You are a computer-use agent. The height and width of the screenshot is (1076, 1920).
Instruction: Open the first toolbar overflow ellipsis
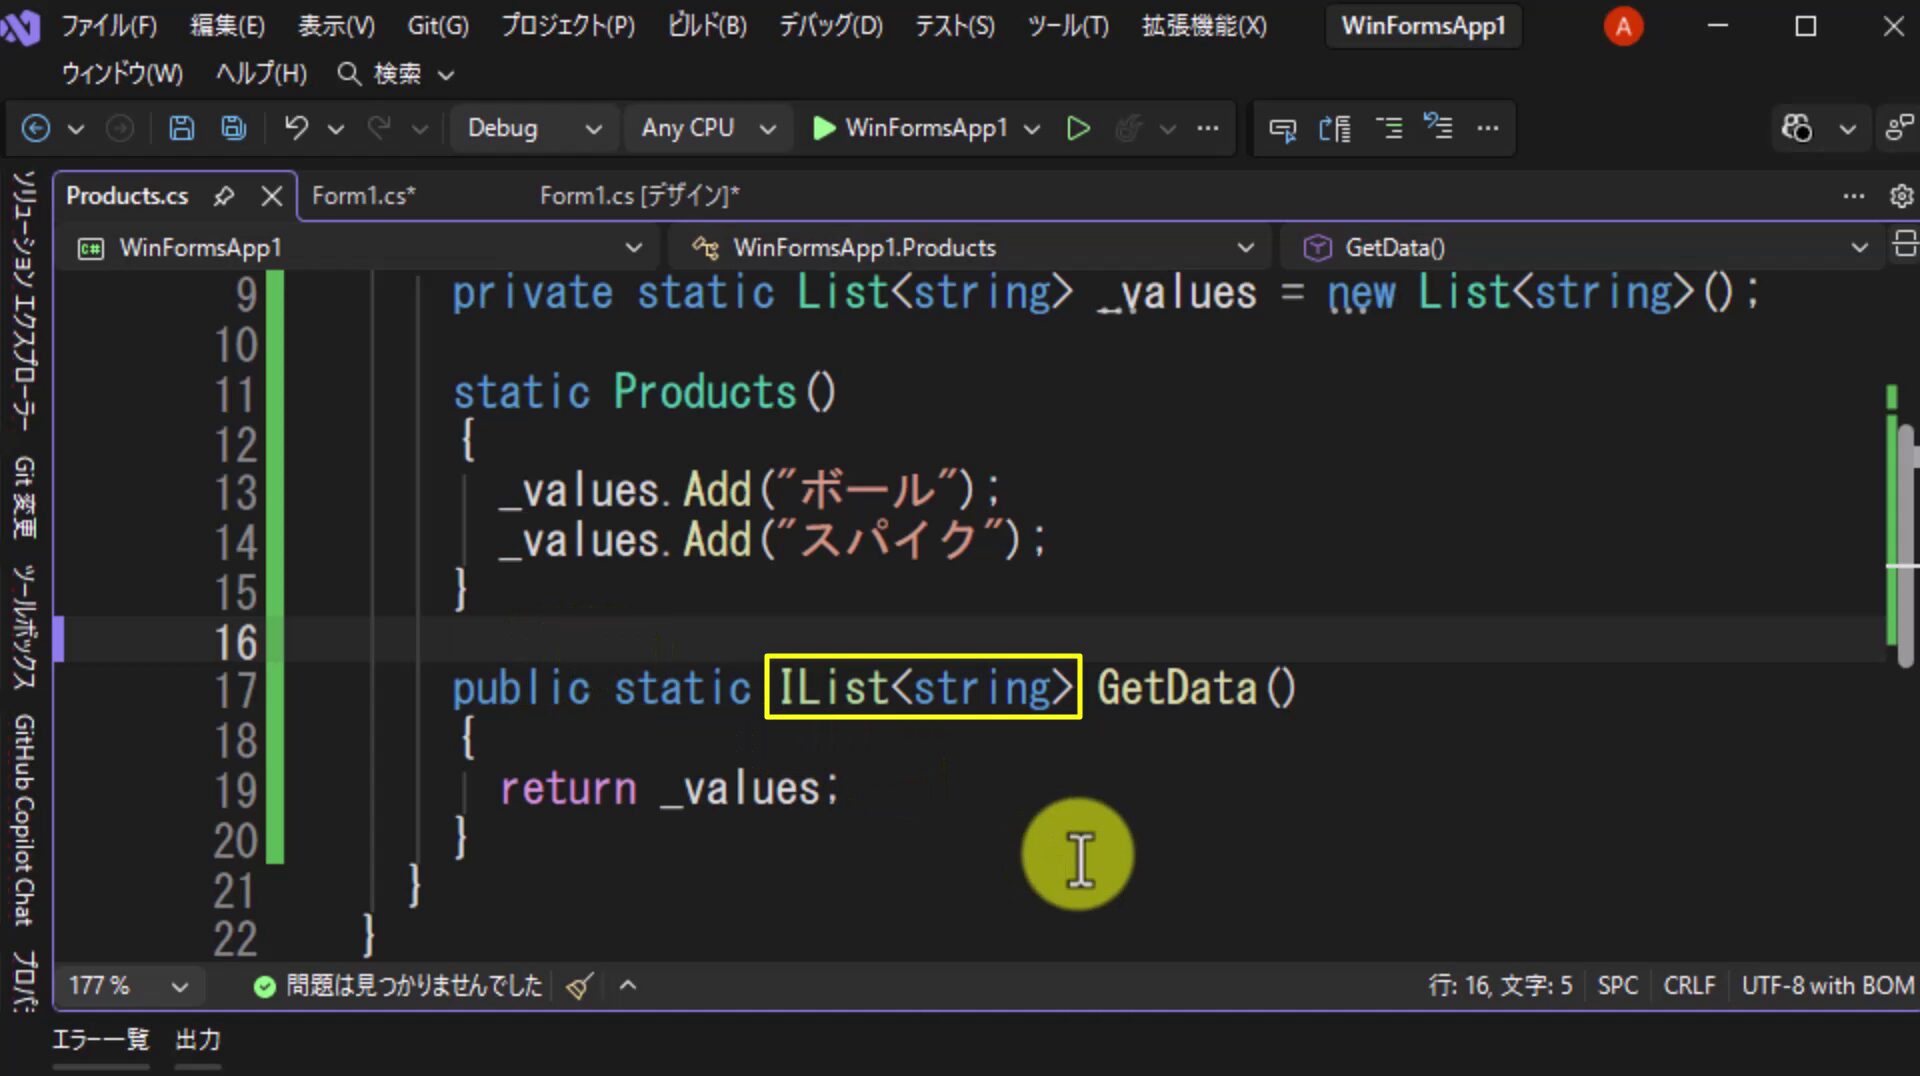click(x=1208, y=128)
